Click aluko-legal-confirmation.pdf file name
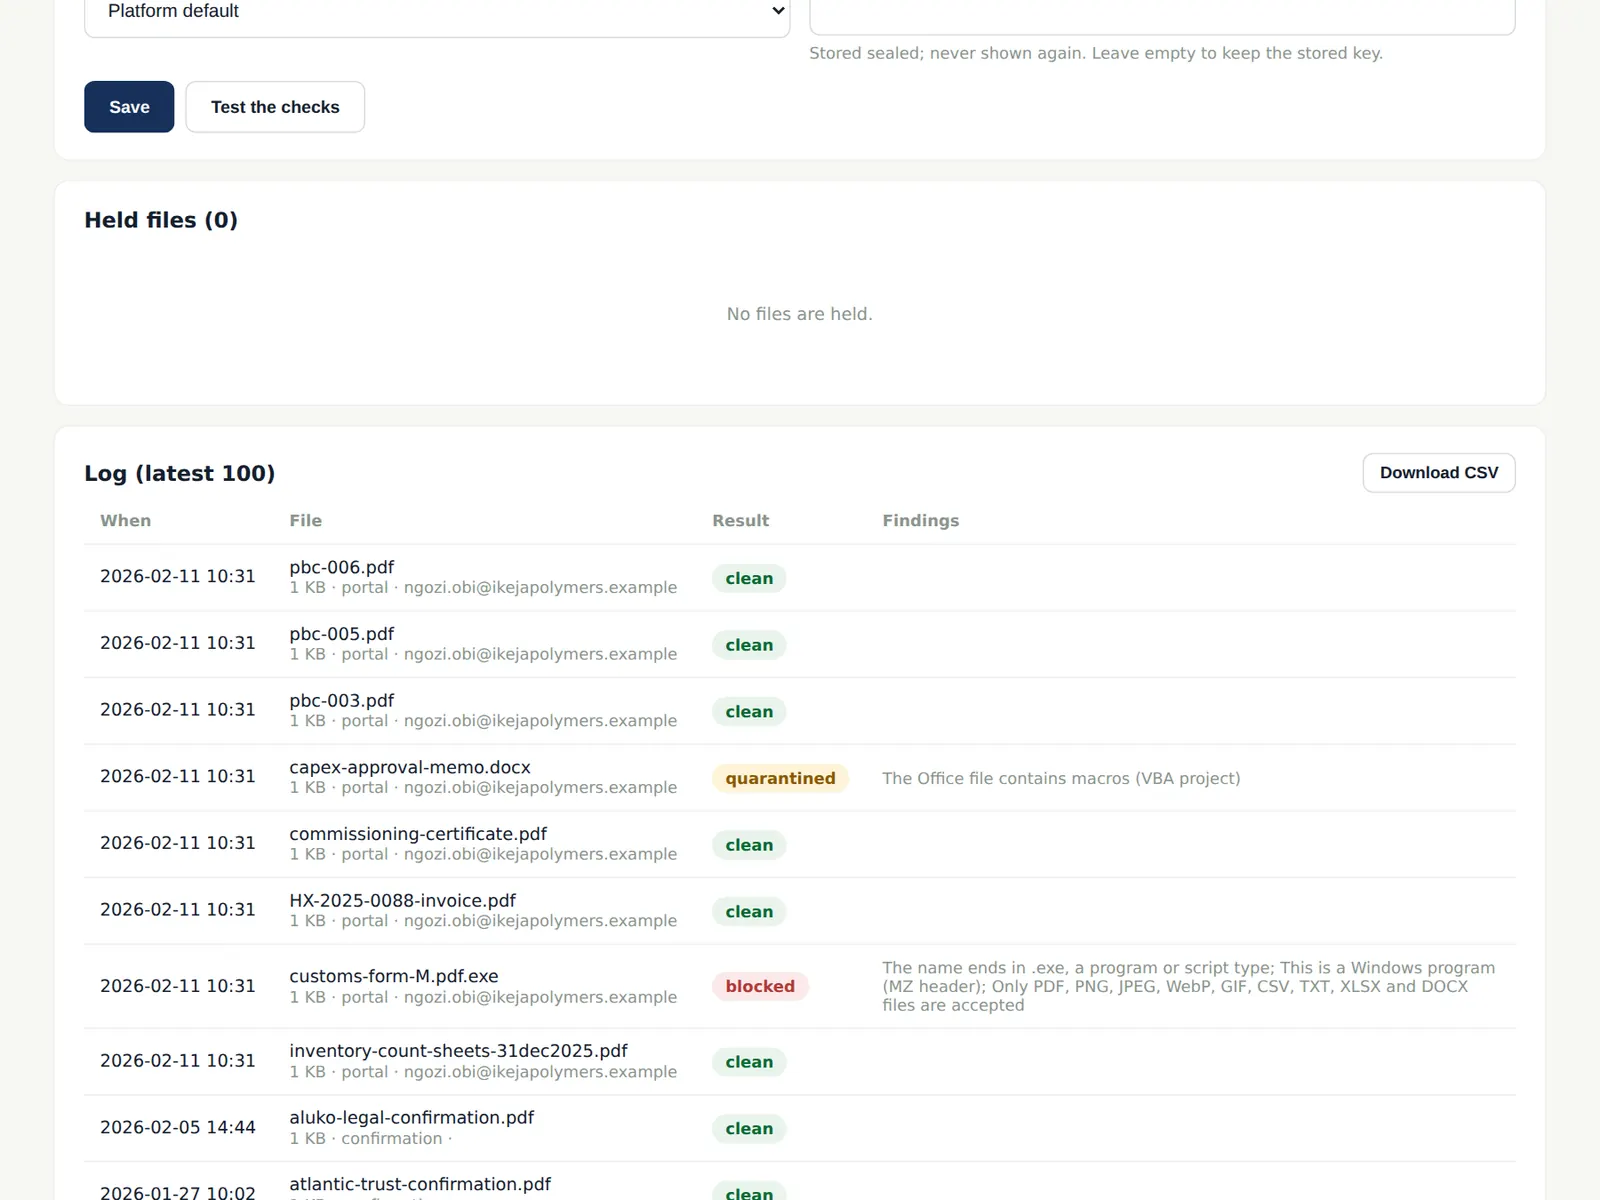The image size is (1600, 1200). tap(412, 1117)
